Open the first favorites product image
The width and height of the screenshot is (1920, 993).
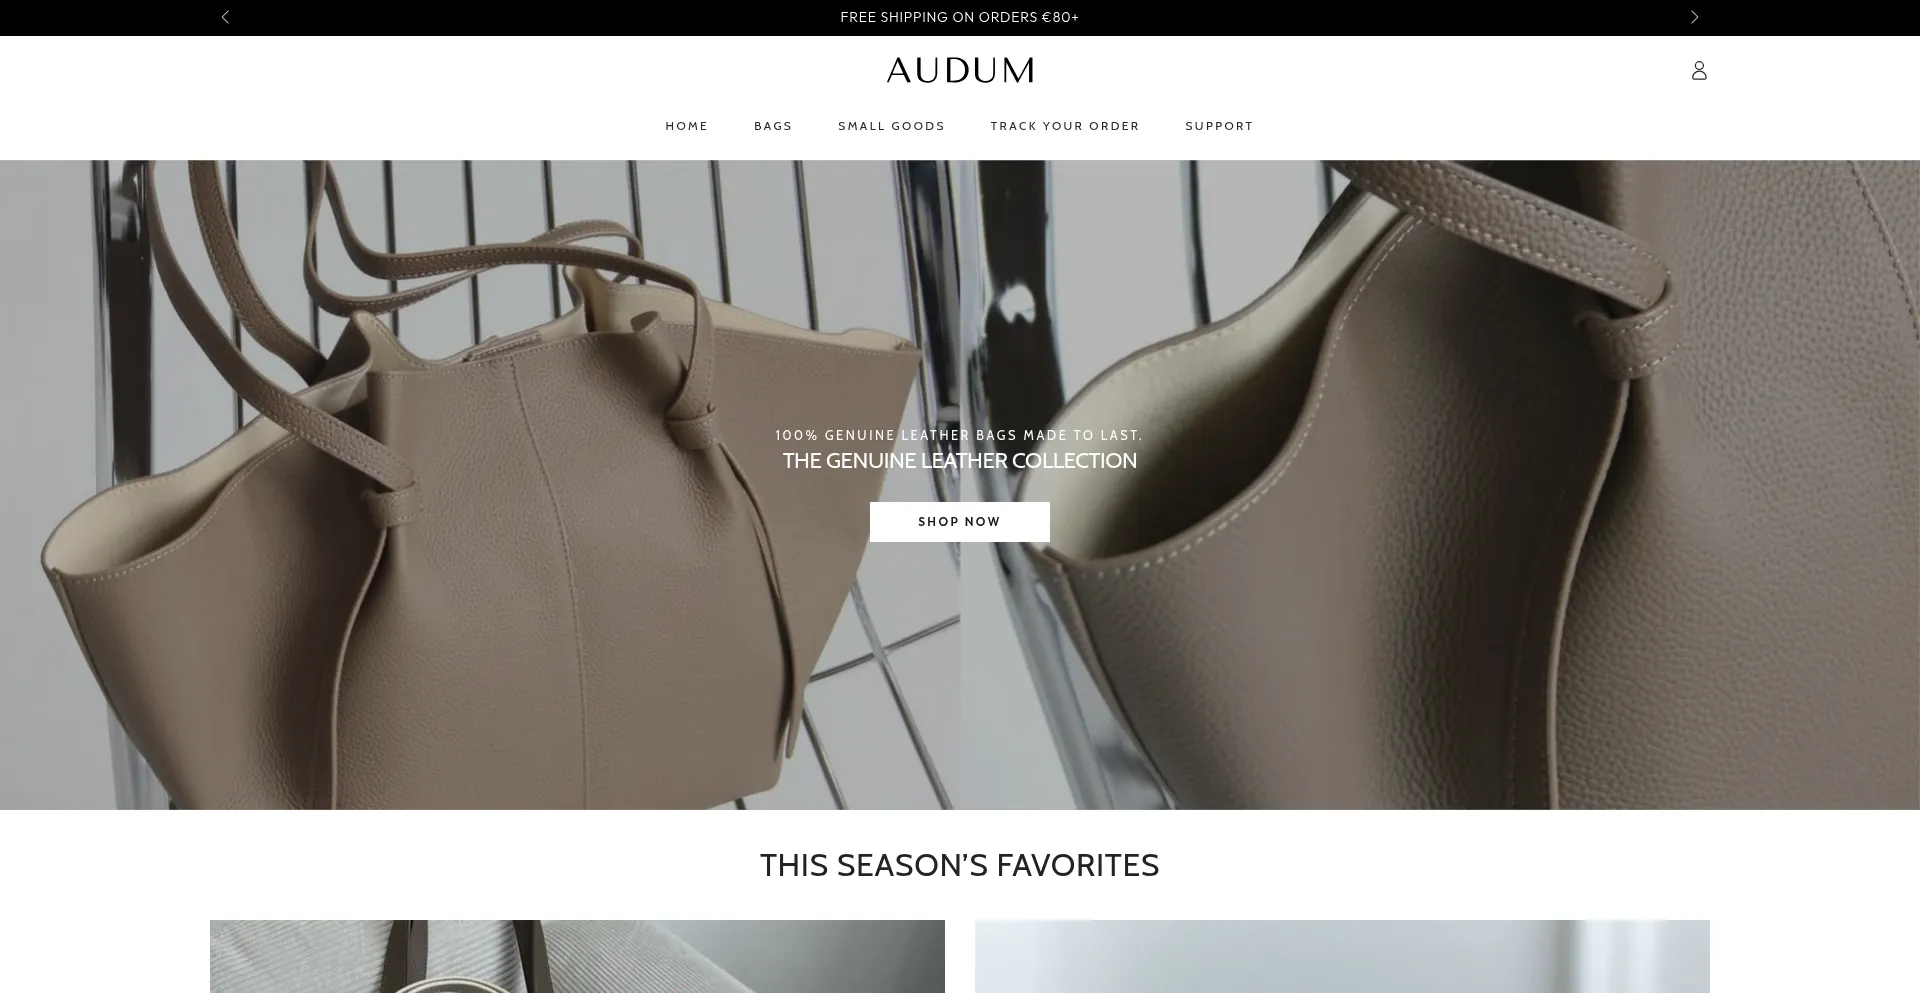tap(577, 956)
